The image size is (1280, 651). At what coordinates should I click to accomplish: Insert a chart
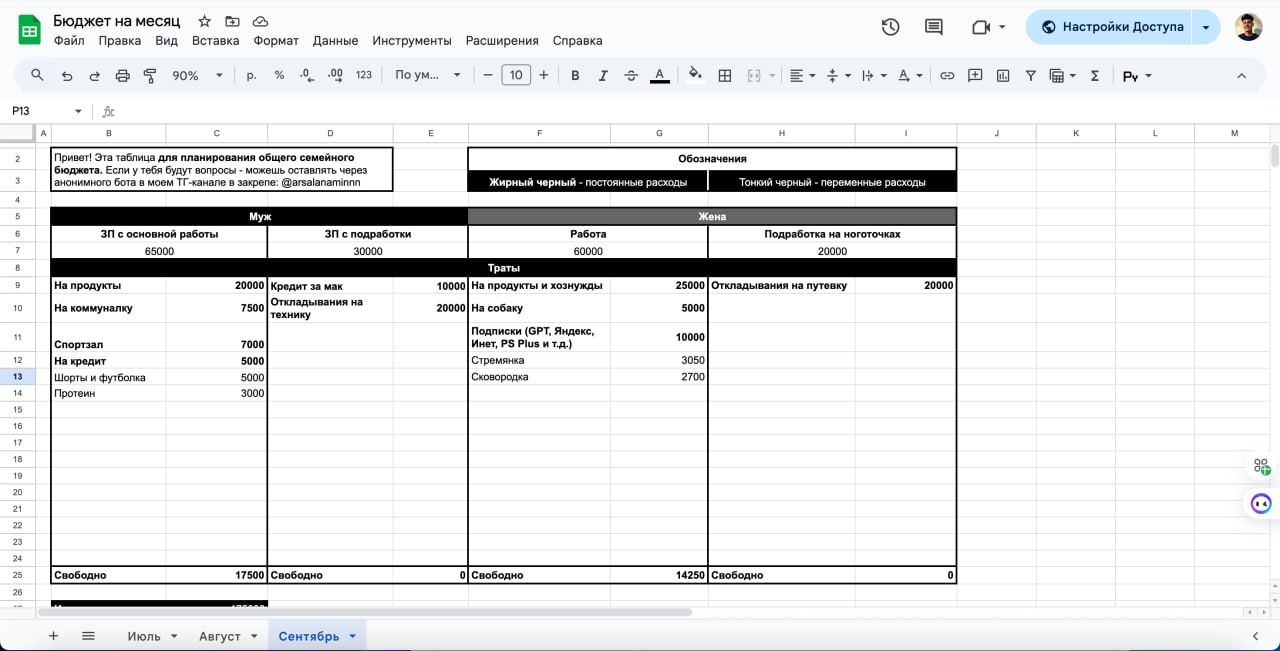tap(1003, 75)
